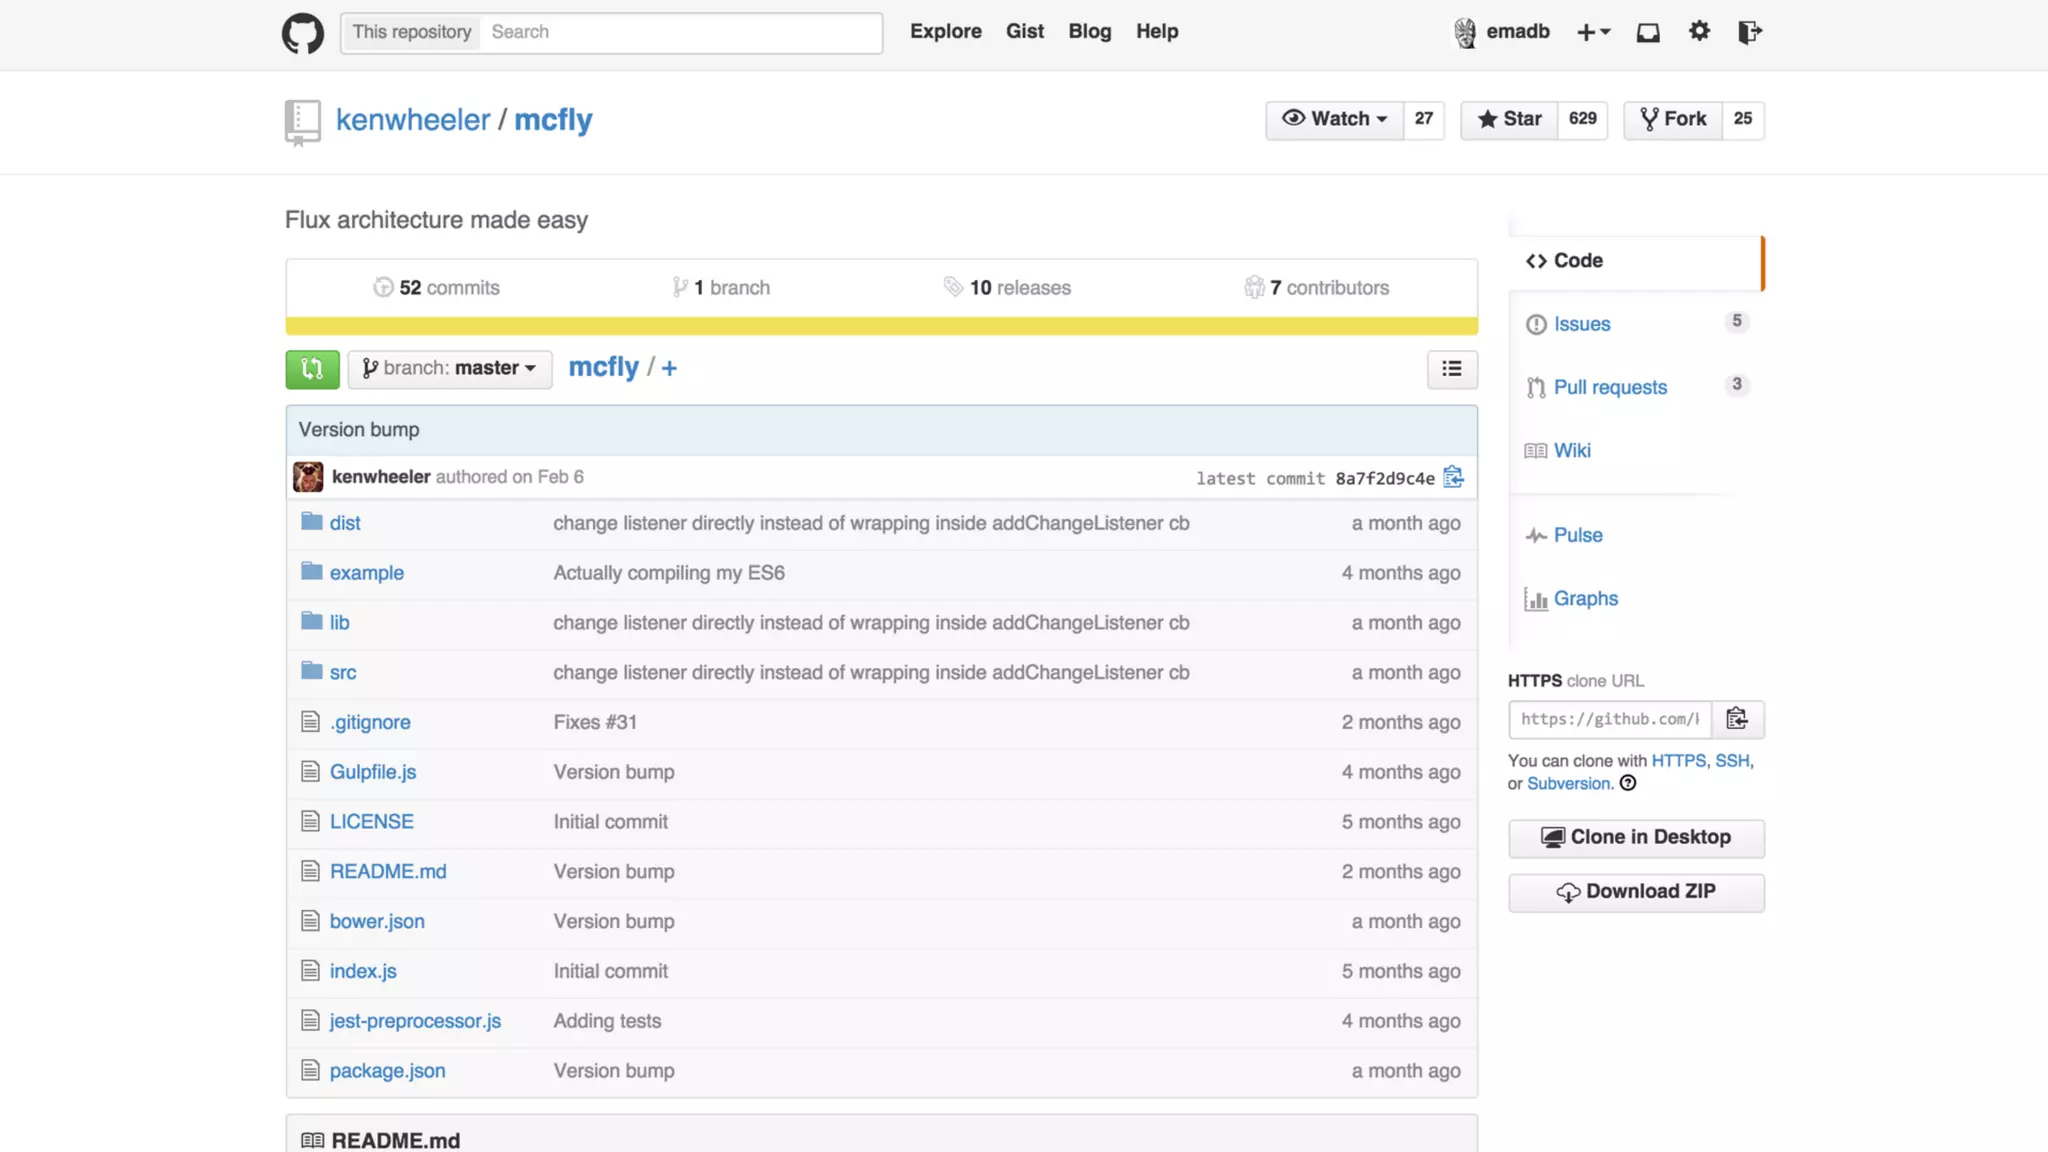The width and height of the screenshot is (2048, 1152).
Task: Open the create new plus dropdown
Action: click(x=1593, y=32)
